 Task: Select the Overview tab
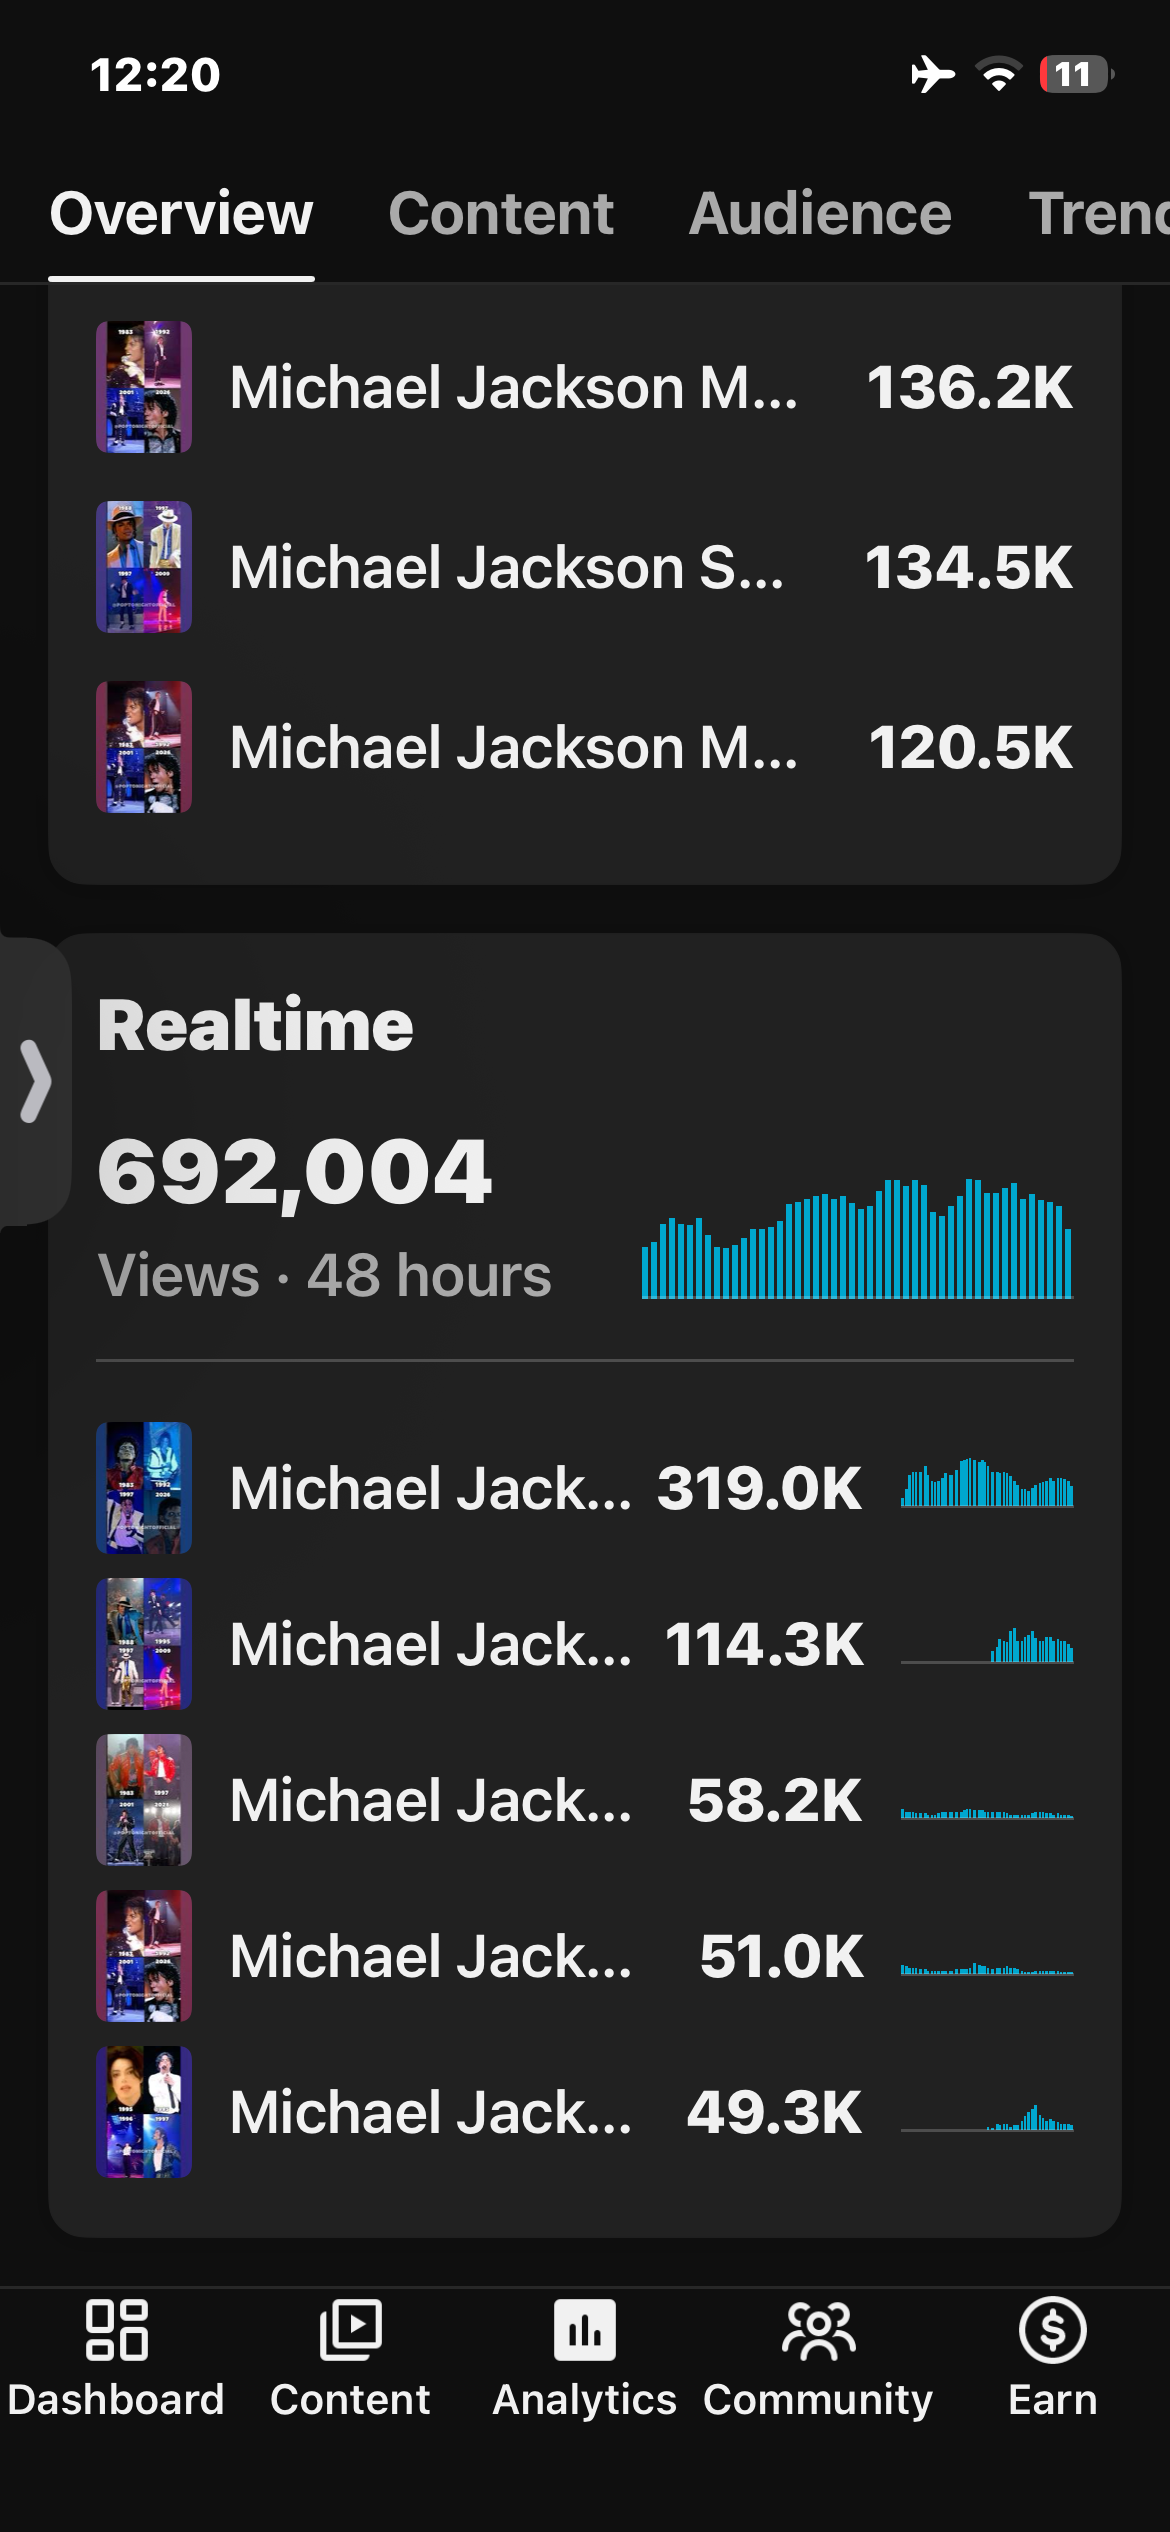click(x=181, y=213)
